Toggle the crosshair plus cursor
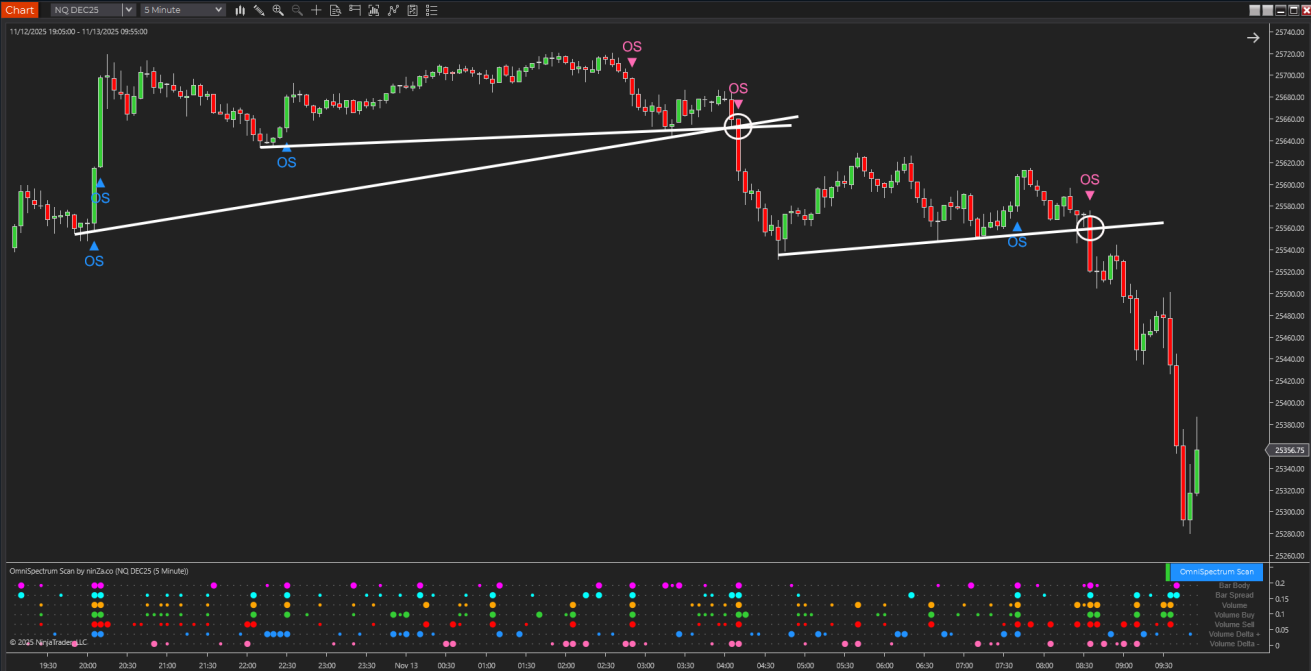This screenshot has height=671, width=1311. pyautogui.click(x=316, y=10)
